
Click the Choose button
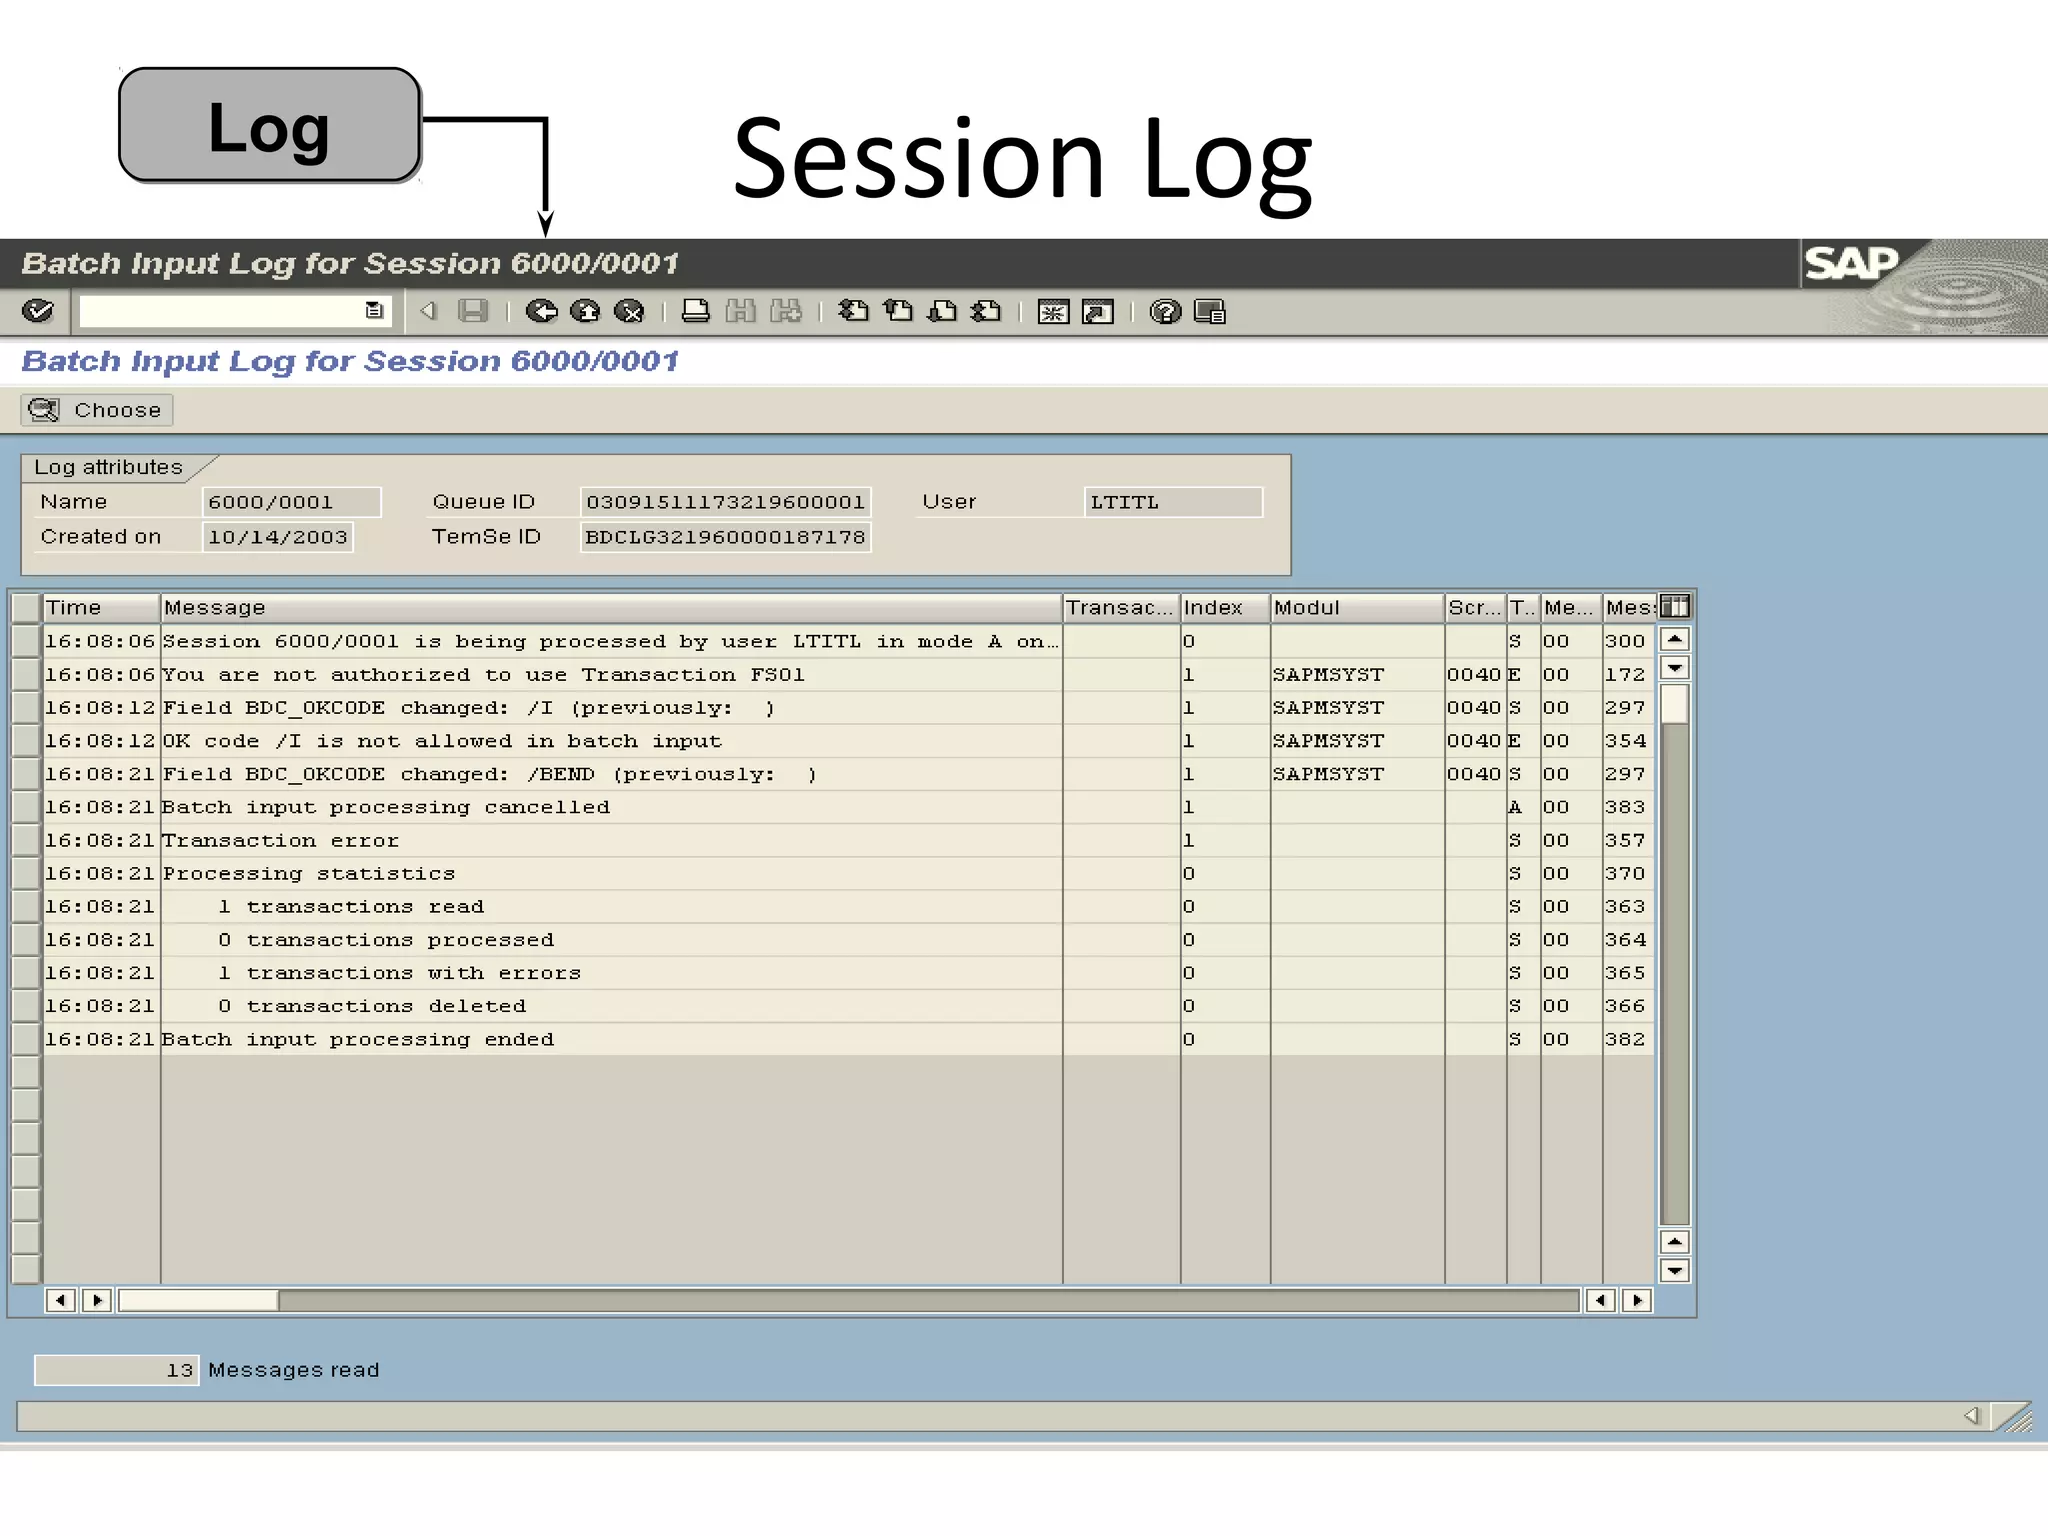pyautogui.click(x=97, y=410)
